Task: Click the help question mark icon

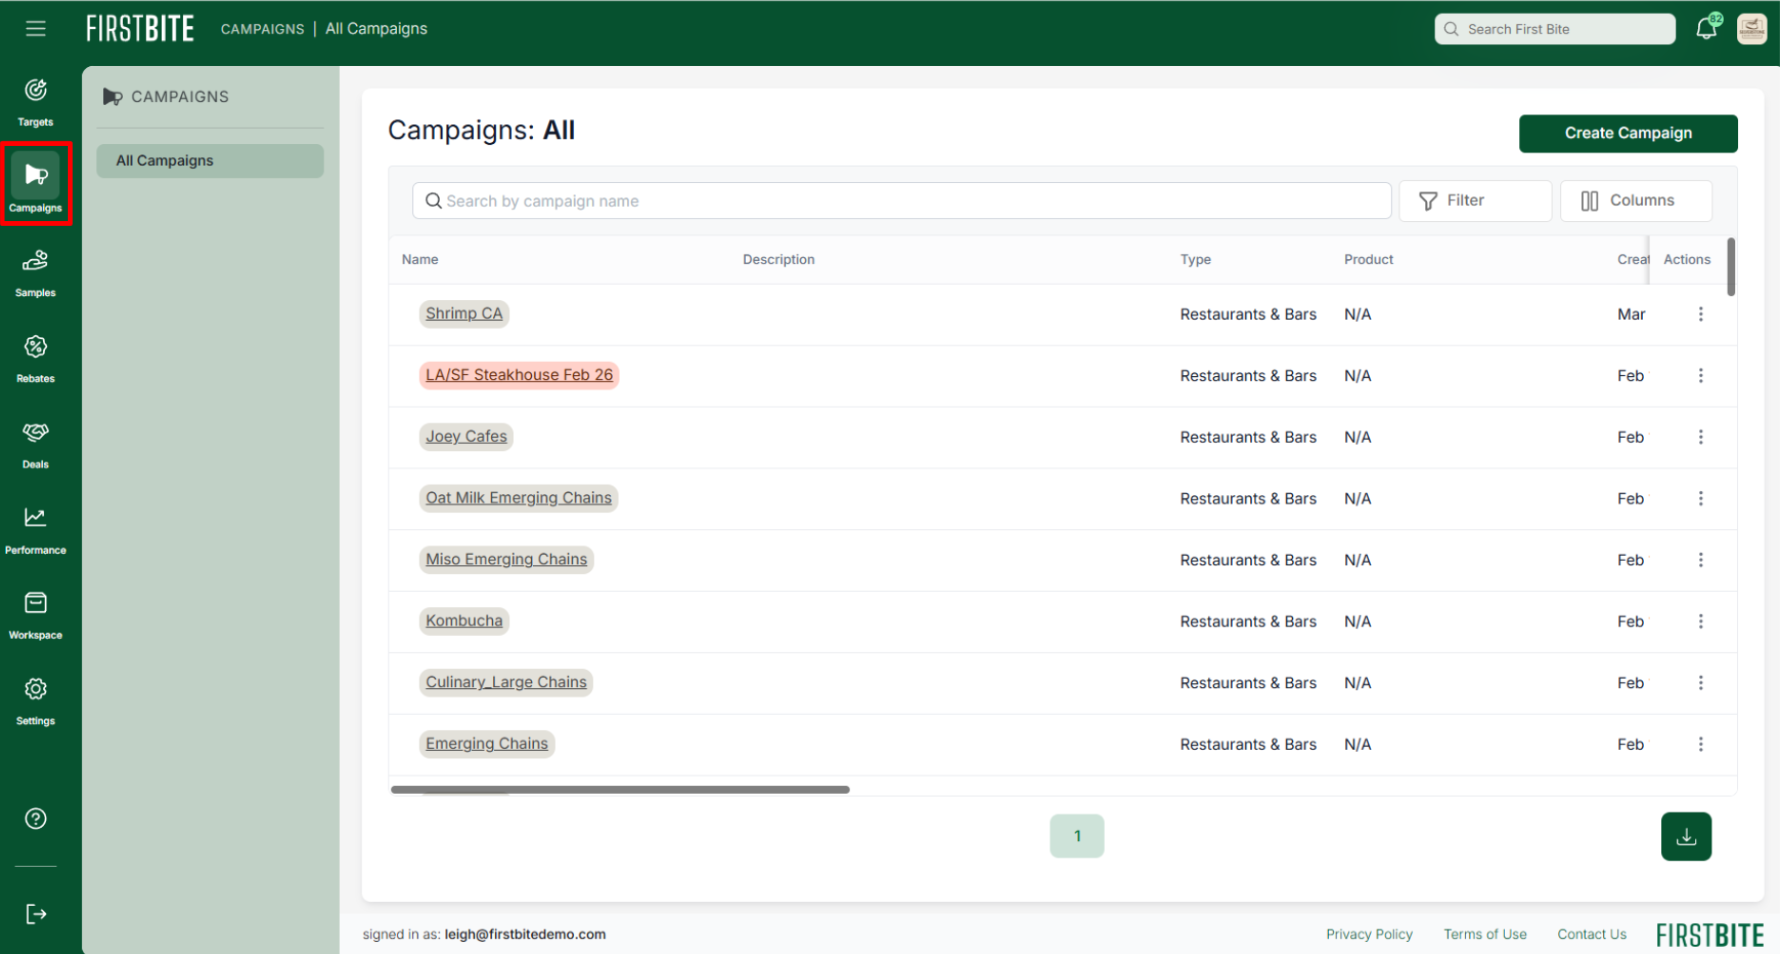Action: tap(36, 819)
